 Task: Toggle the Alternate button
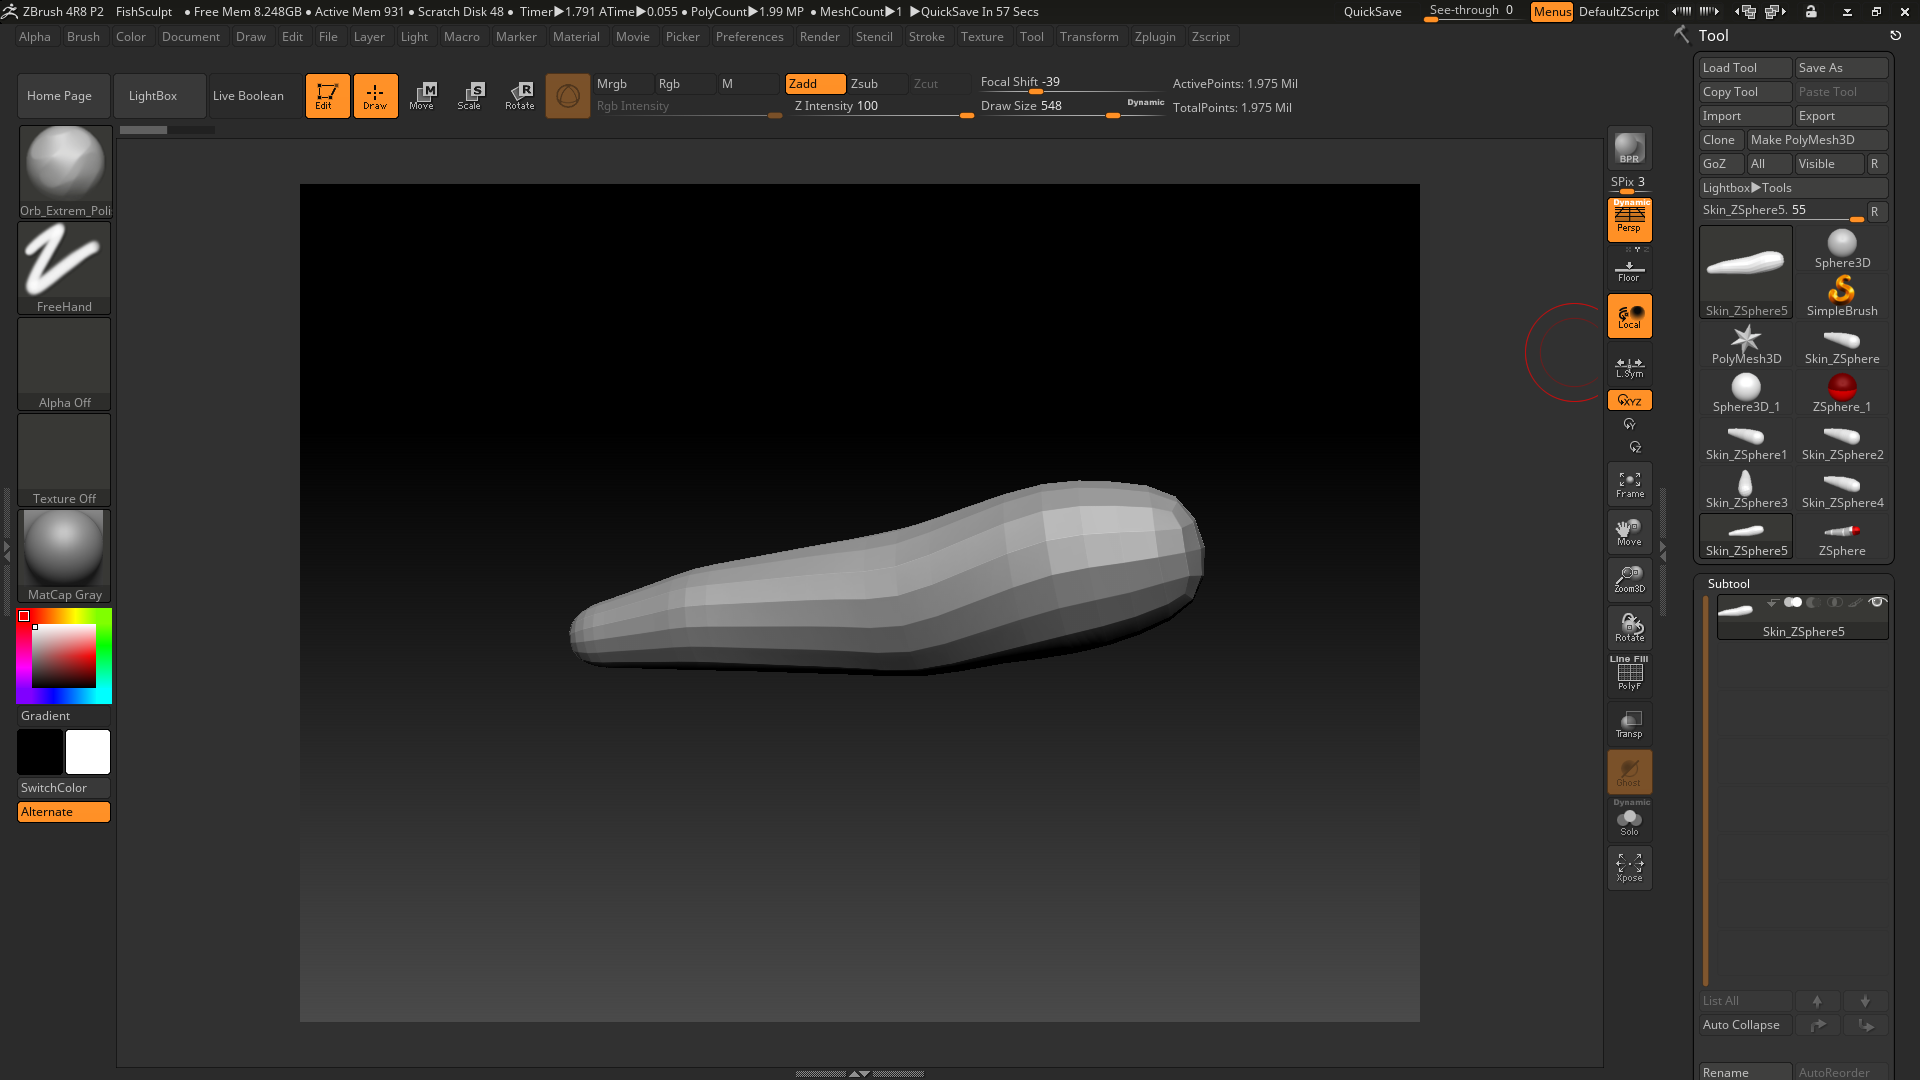pyautogui.click(x=64, y=812)
